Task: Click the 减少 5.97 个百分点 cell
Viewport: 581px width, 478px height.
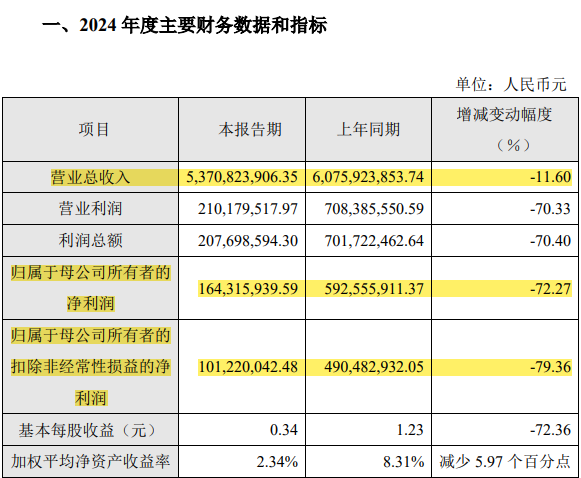Action: point(505,462)
